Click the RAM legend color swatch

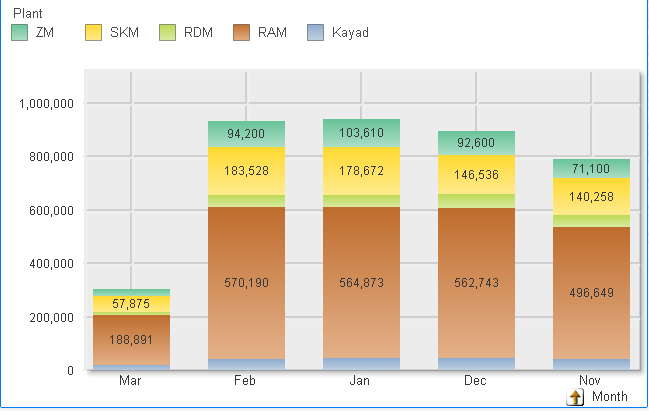coord(241,33)
